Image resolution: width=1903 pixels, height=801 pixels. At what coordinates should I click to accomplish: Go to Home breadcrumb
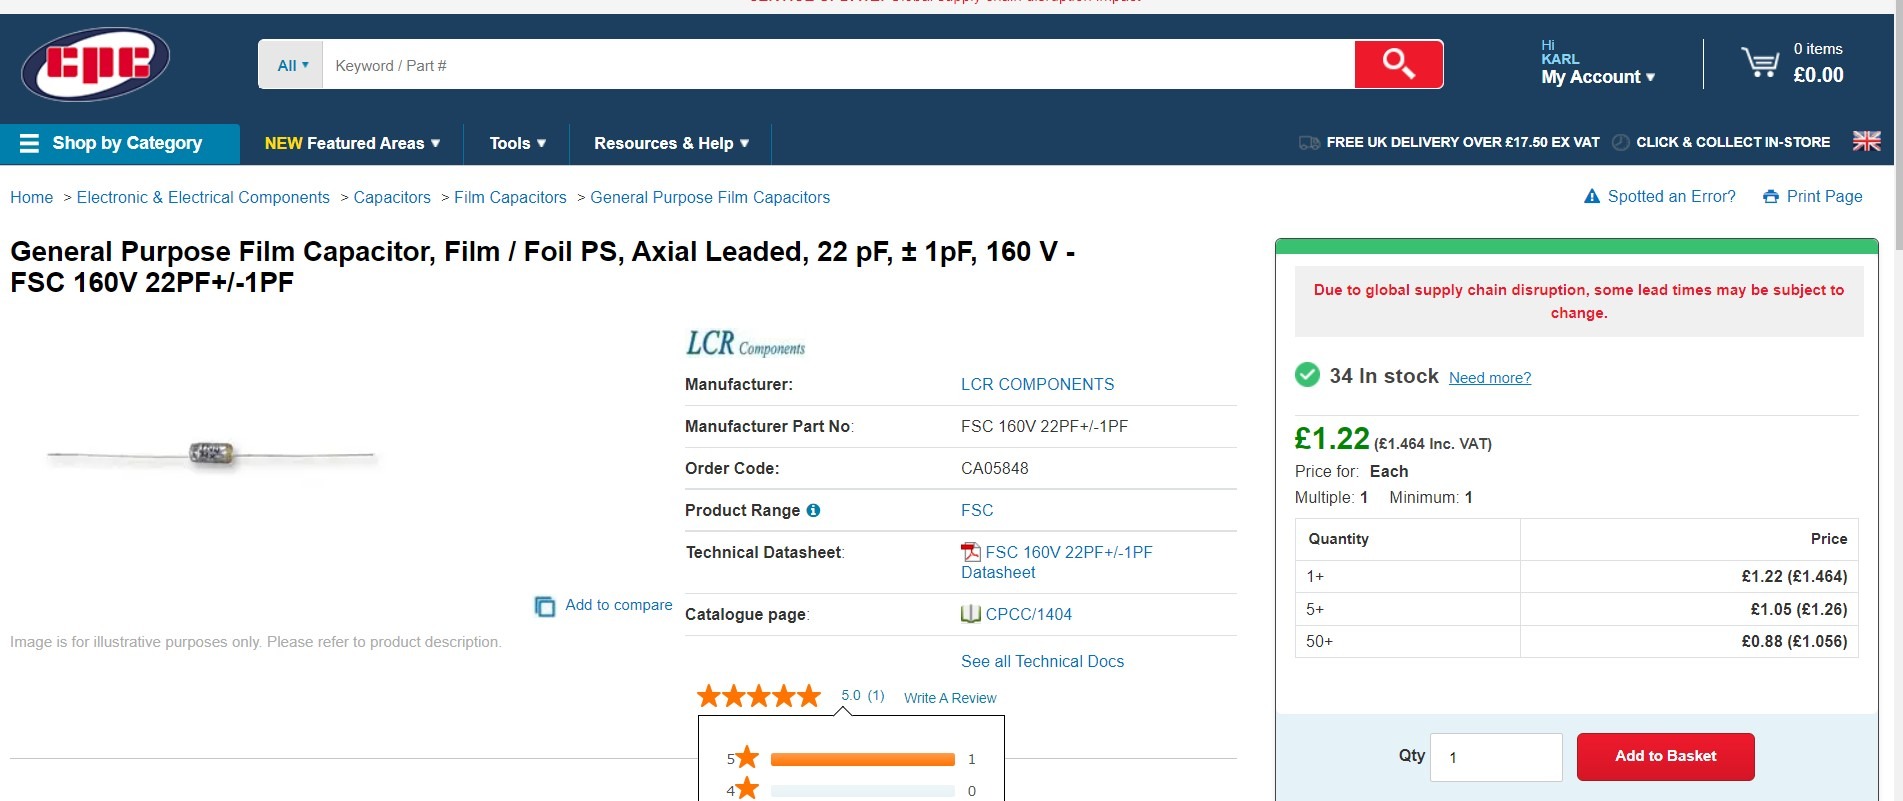coord(31,197)
